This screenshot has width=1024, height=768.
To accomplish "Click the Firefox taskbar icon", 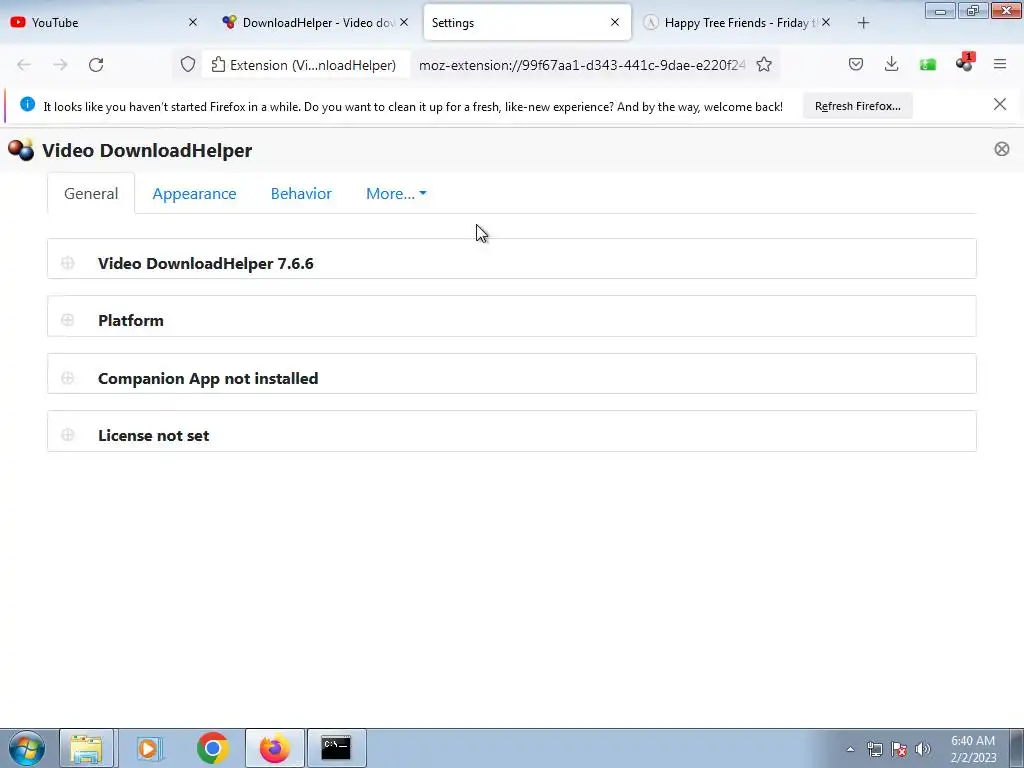I will 274,748.
